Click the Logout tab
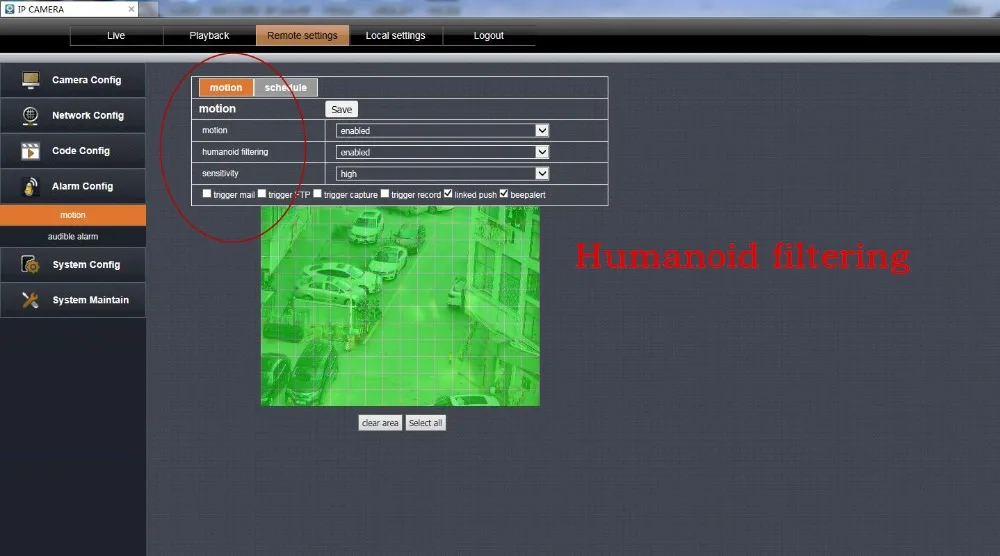1000x556 pixels. (x=489, y=36)
